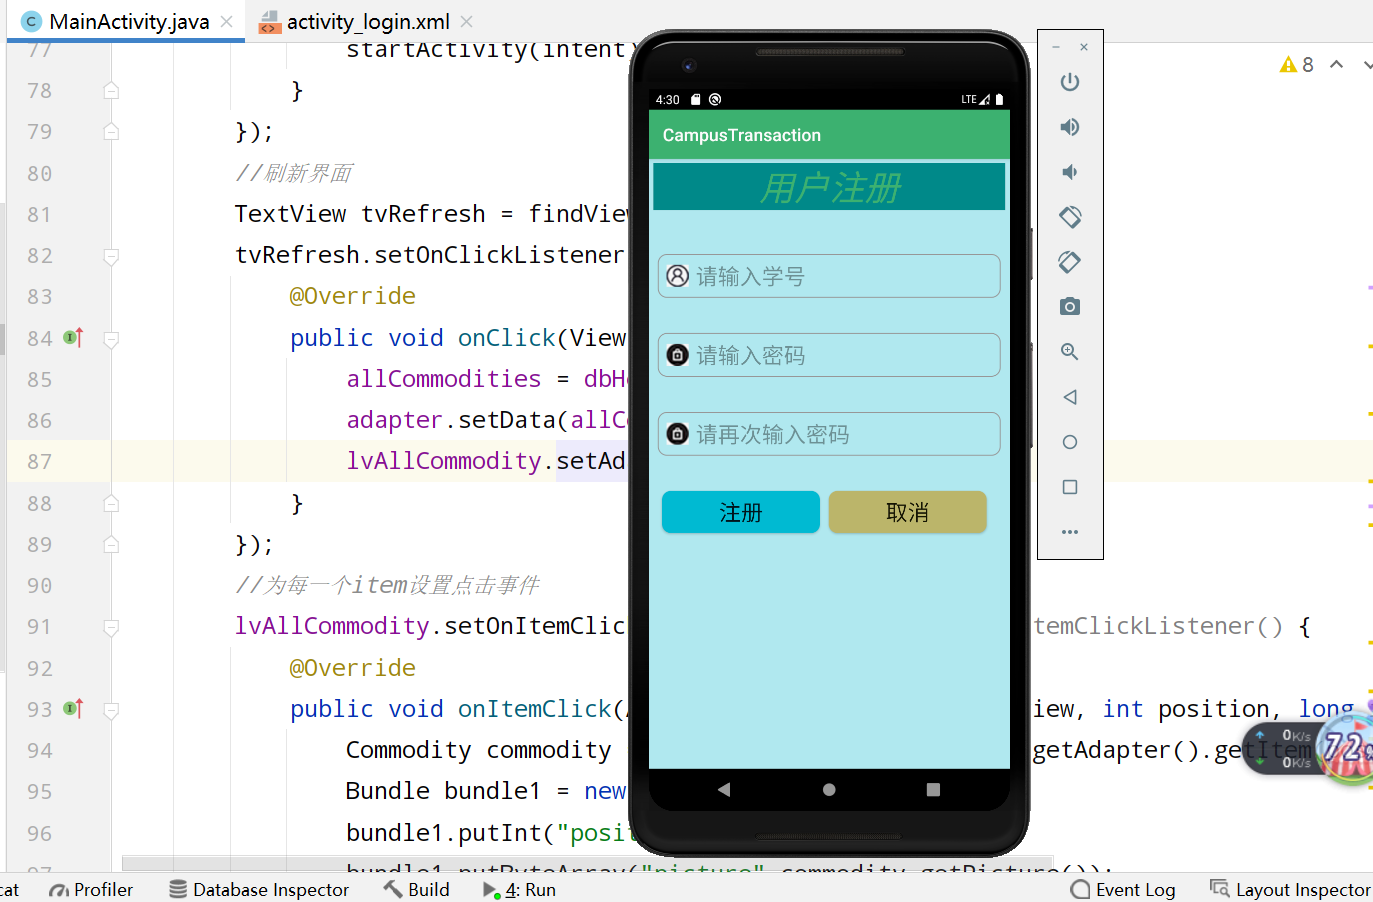Close the MainActivity.java tab
This screenshot has height=902, width=1373.
coord(227,21)
